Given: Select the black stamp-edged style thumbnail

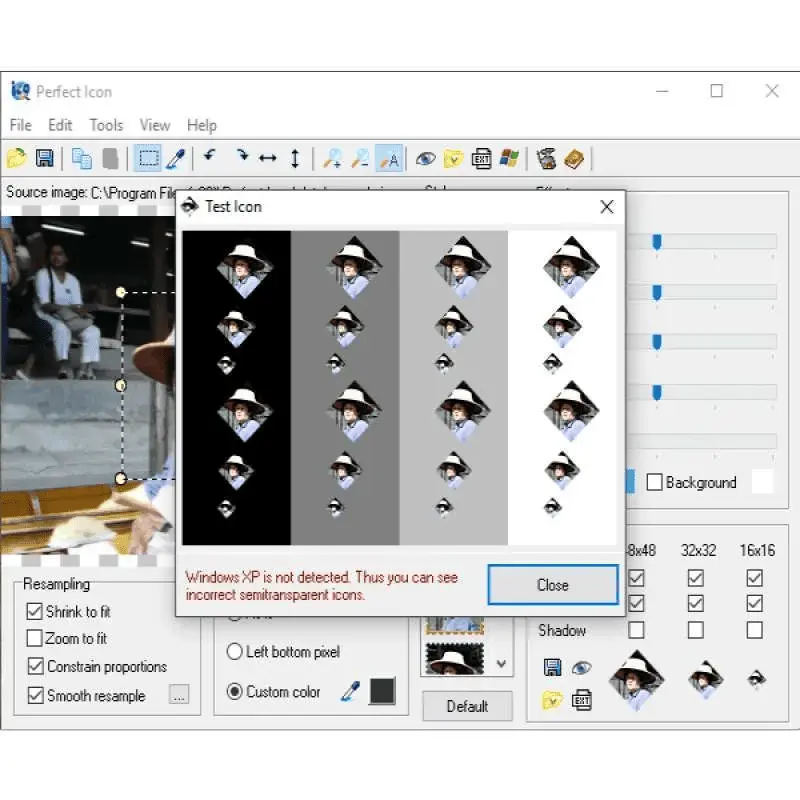Looking at the screenshot, I should 455,658.
